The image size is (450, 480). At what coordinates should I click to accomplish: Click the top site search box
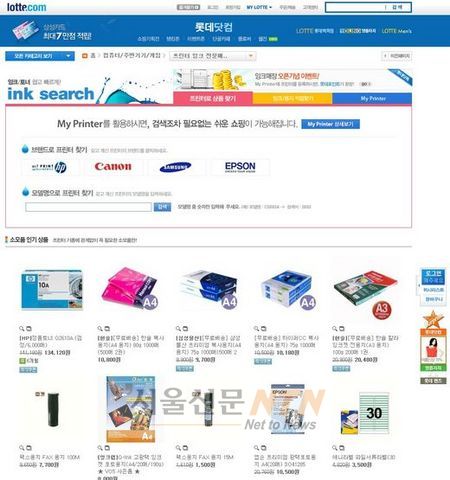point(355,7)
